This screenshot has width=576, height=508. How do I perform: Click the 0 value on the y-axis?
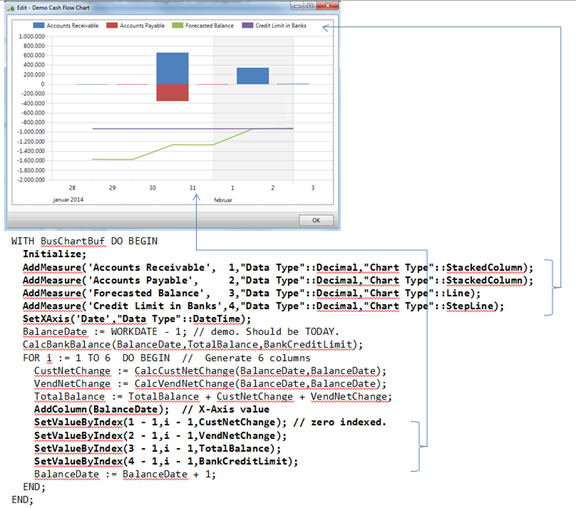coord(43,84)
